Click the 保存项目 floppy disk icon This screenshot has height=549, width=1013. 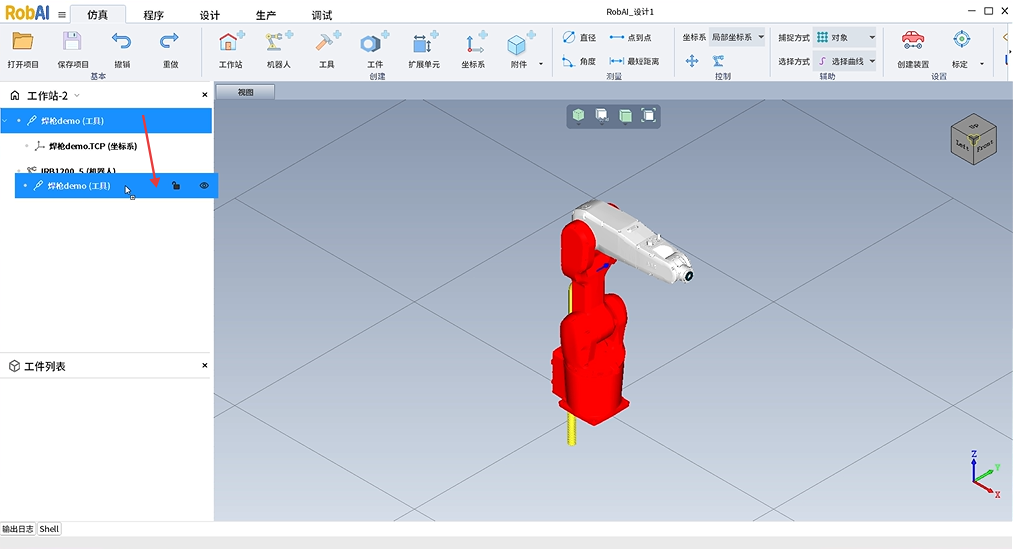[x=72, y=42]
